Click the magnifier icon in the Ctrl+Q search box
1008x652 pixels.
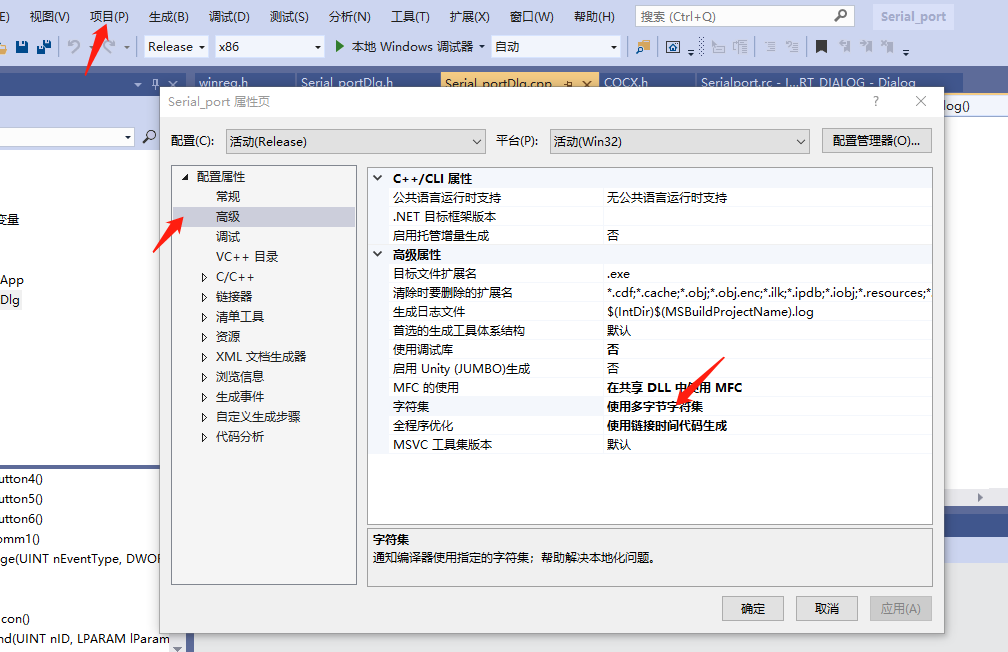pos(840,16)
